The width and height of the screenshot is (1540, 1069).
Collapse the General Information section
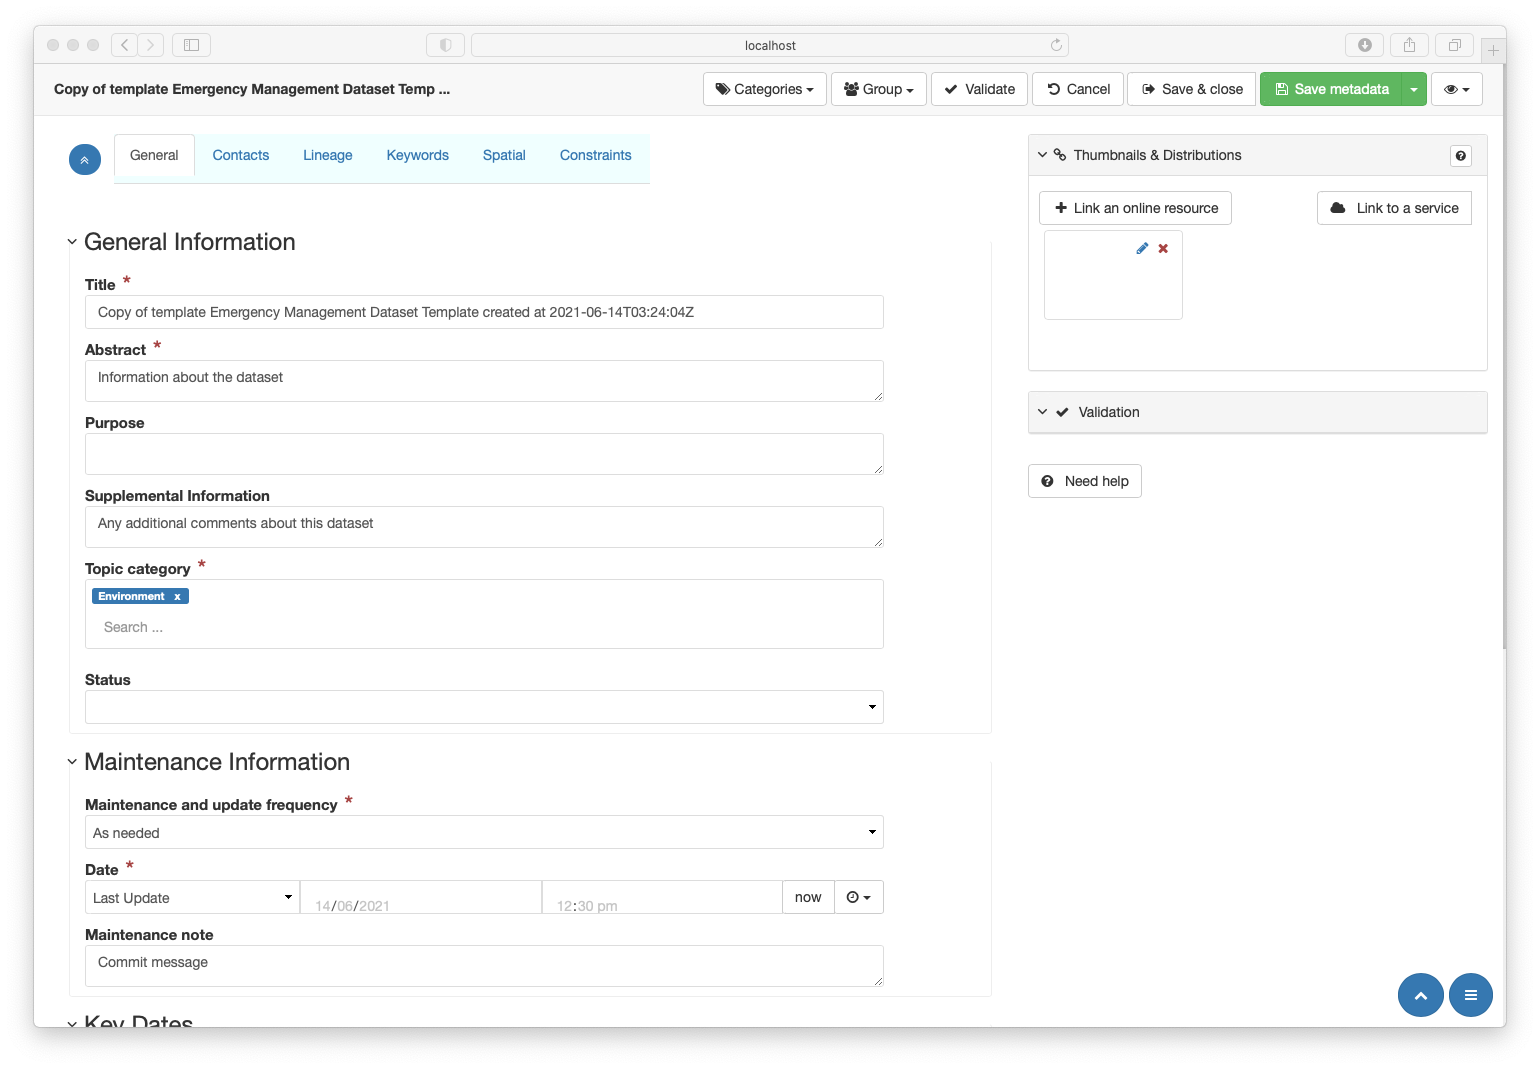tap(72, 242)
